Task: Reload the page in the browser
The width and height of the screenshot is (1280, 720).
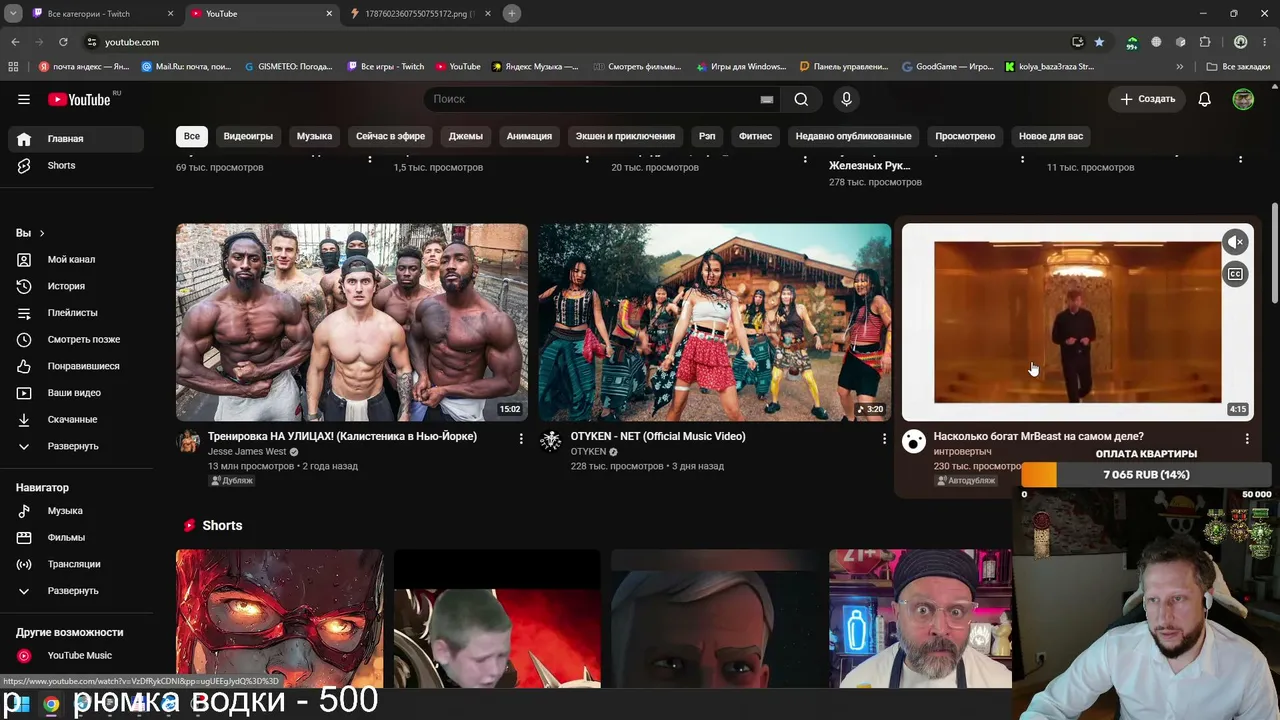Action: (63, 42)
